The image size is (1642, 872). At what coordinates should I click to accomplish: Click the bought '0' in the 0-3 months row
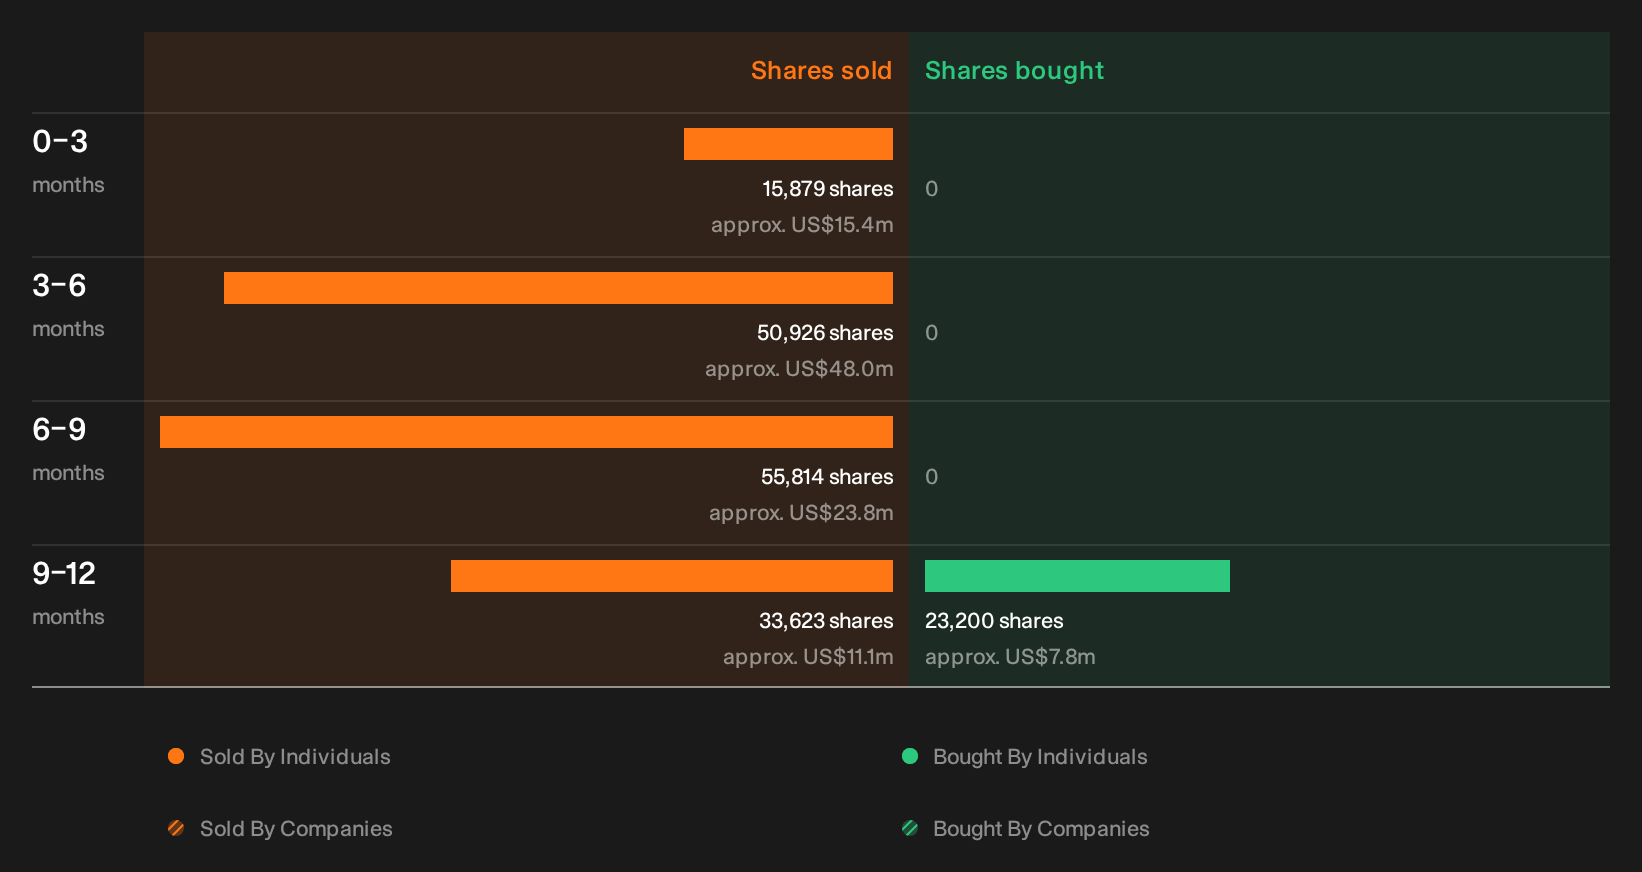click(x=931, y=189)
